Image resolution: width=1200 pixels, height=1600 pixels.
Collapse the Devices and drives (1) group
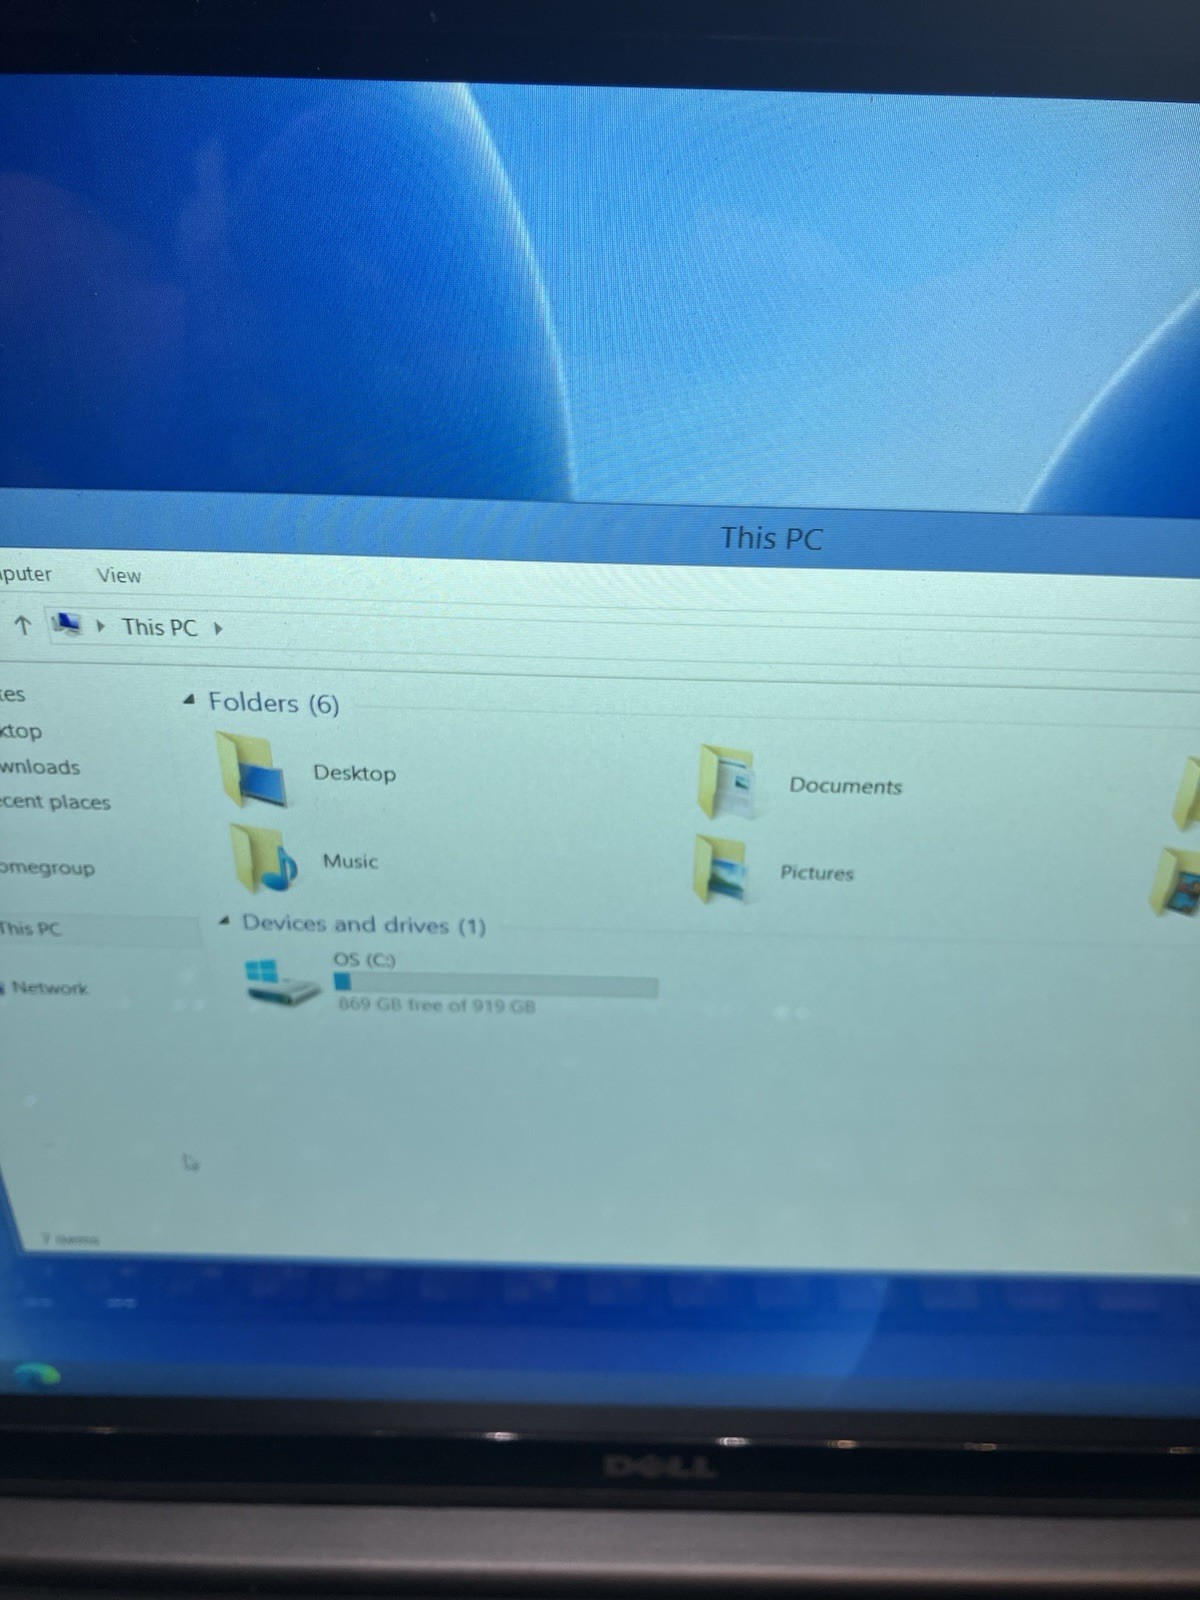pos(225,920)
